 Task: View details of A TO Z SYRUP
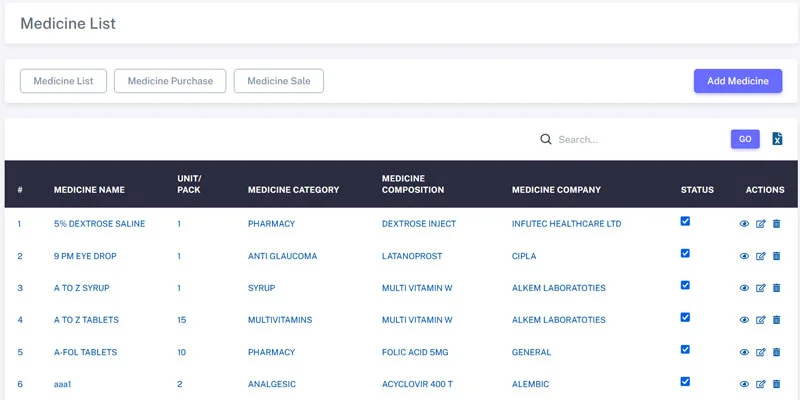[744, 288]
